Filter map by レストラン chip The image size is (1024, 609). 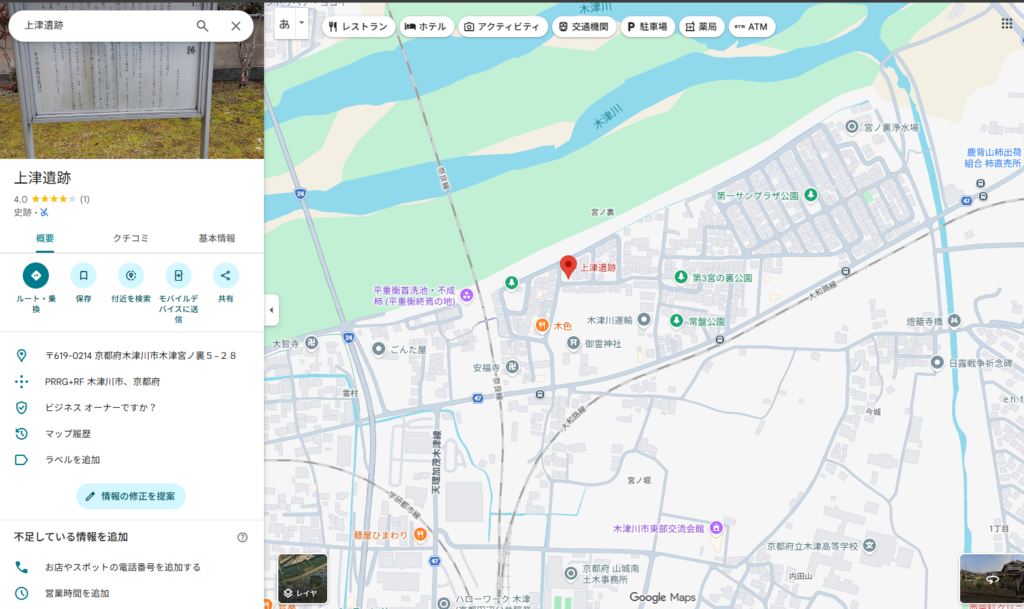[357, 27]
